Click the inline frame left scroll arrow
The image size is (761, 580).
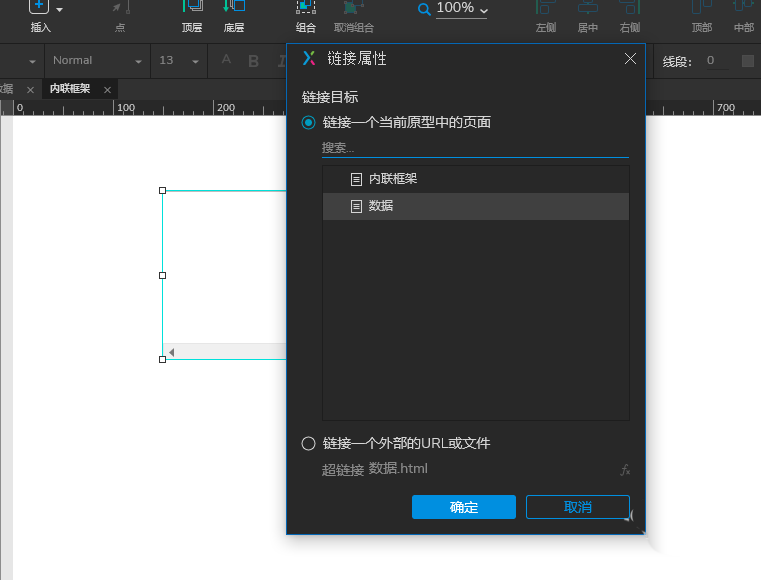point(171,352)
